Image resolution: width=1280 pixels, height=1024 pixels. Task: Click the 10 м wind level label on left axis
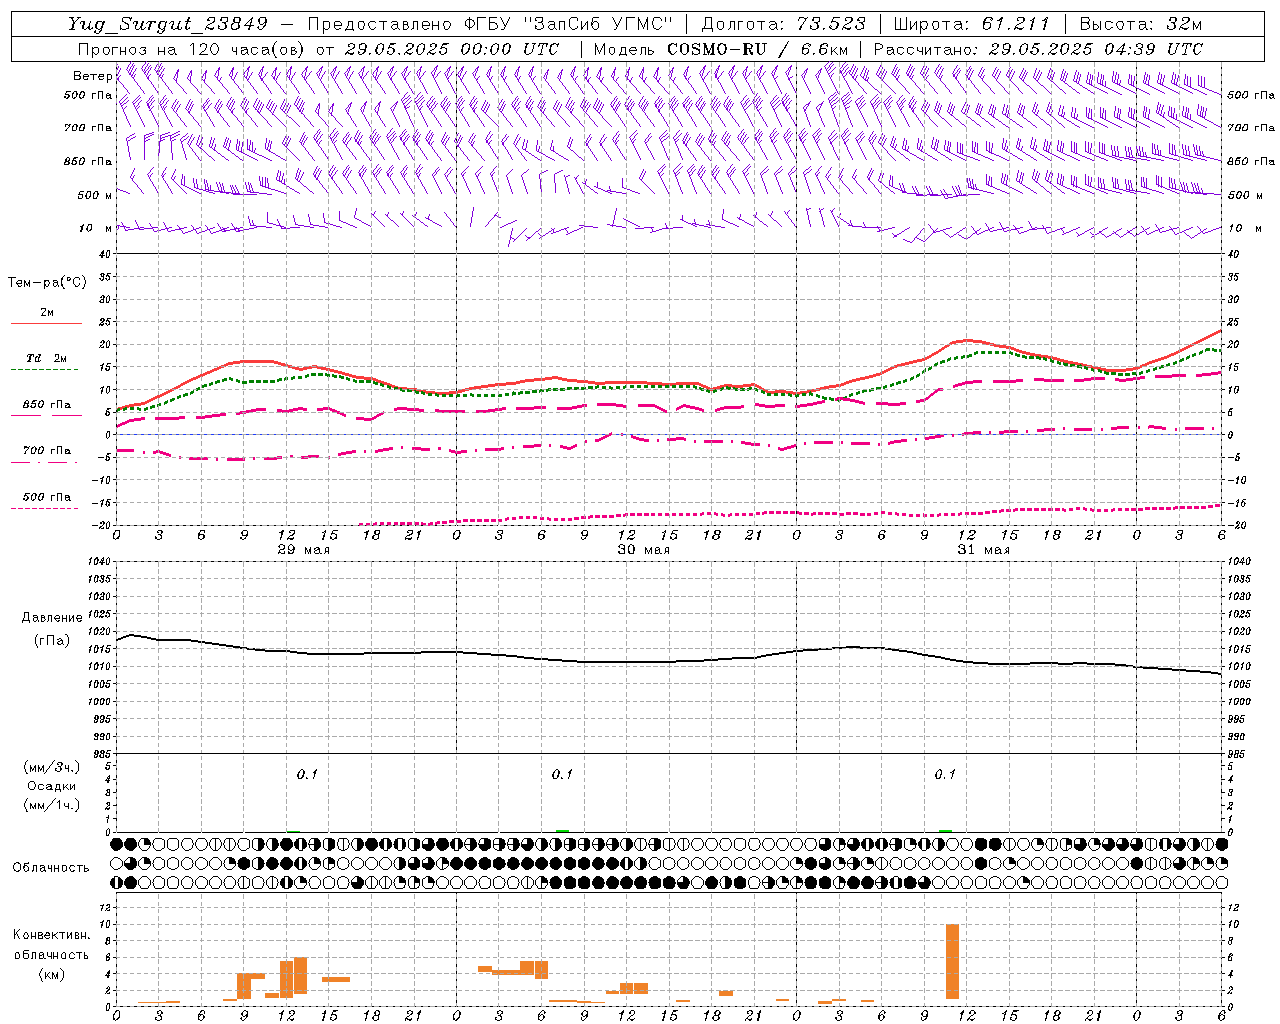(96, 228)
